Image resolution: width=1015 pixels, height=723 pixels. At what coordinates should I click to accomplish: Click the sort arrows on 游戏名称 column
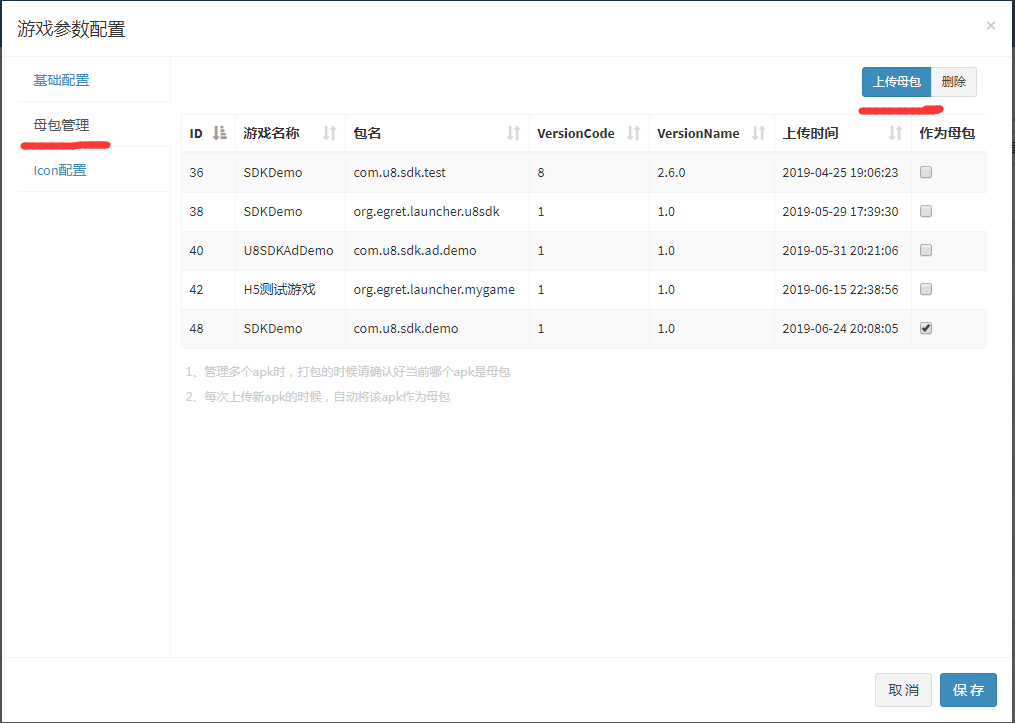[x=327, y=133]
